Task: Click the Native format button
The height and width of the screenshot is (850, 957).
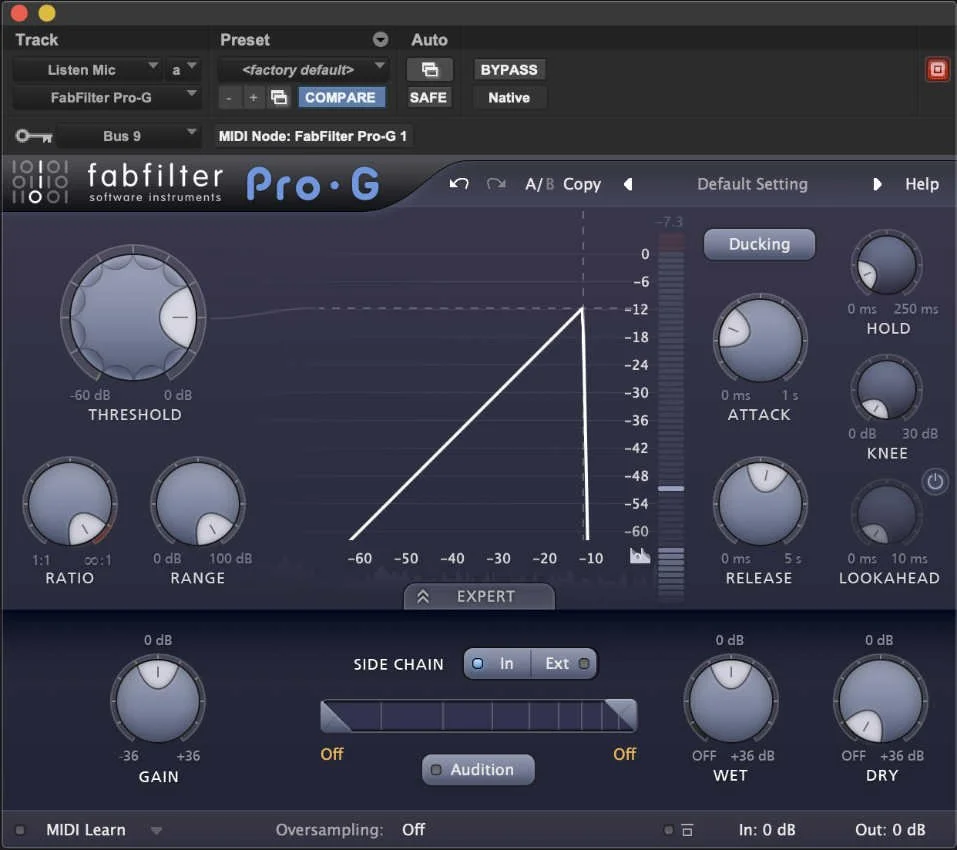Action: pos(509,98)
